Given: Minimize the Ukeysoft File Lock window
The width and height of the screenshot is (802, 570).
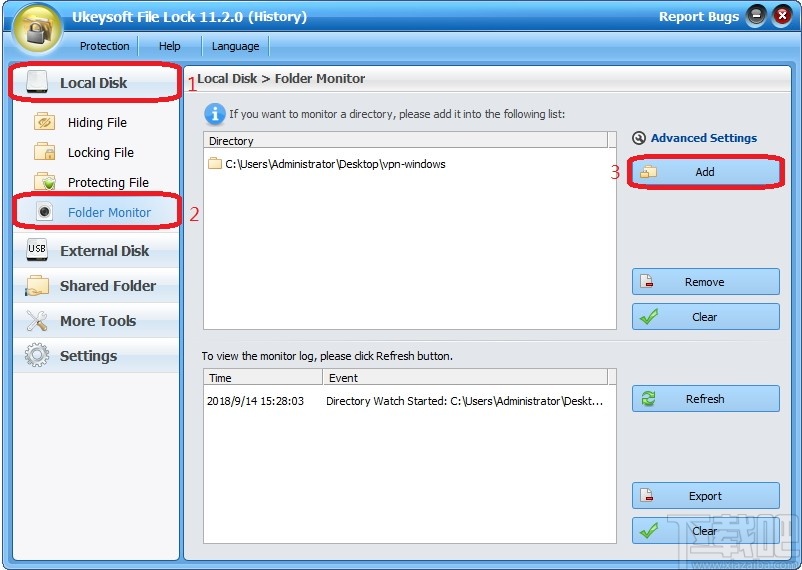Looking at the screenshot, I should 756,16.
